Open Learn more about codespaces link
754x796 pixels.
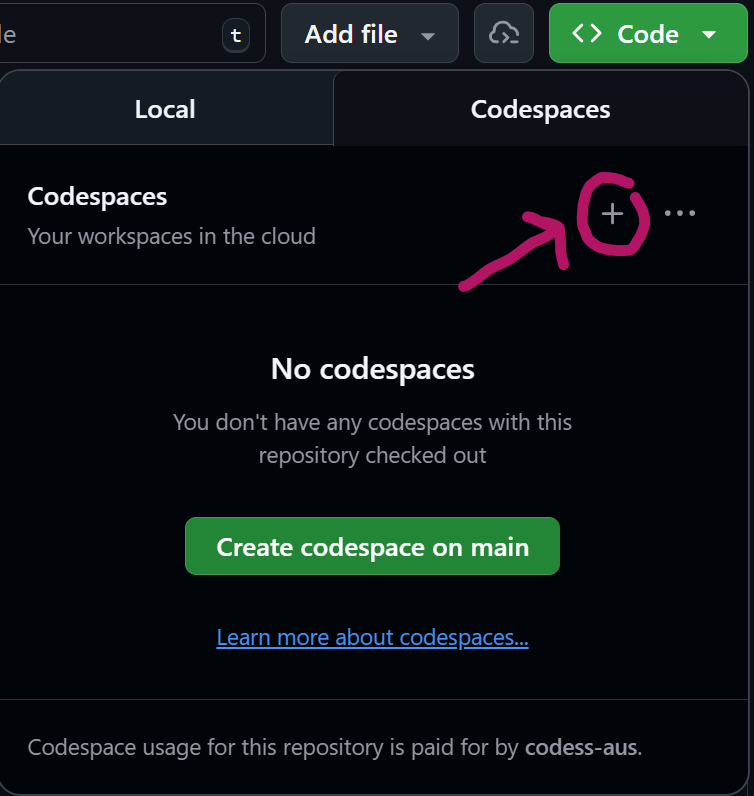pyautogui.click(x=372, y=637)
